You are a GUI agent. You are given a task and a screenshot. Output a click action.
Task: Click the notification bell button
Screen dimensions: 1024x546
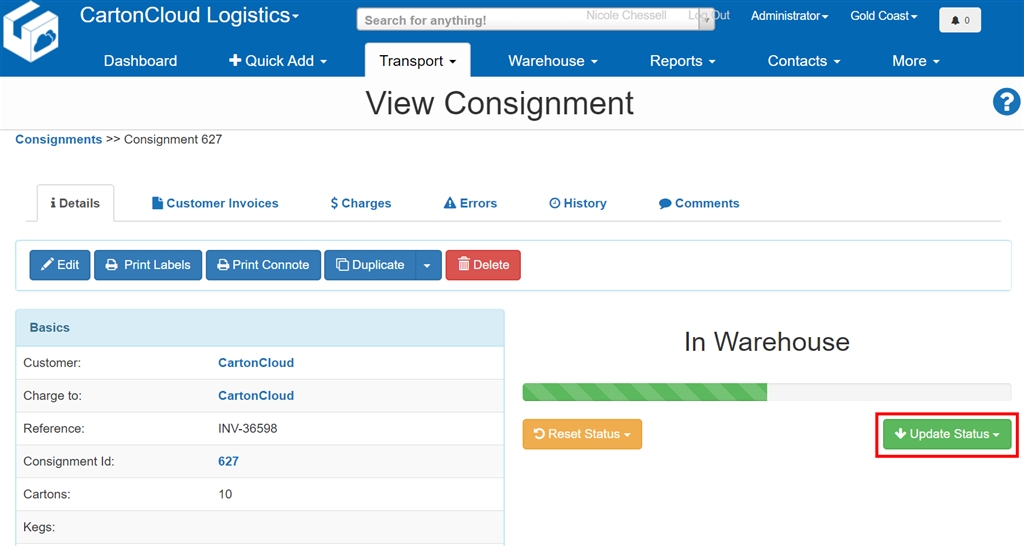(x=959, y=20)
